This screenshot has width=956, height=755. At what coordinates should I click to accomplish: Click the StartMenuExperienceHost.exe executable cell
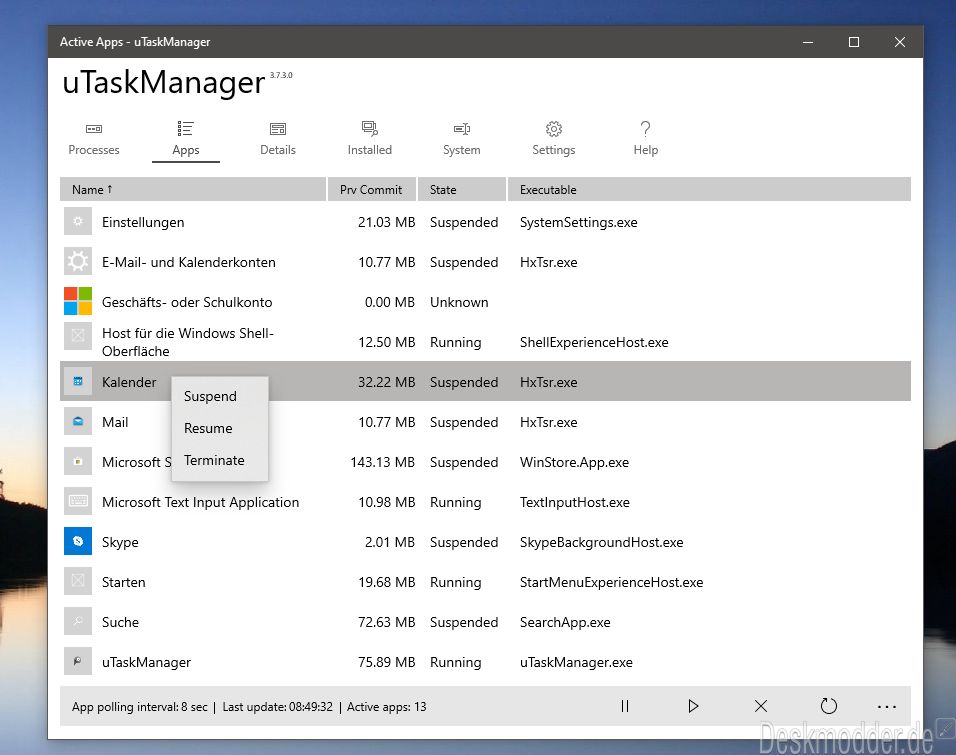(612, 582)
